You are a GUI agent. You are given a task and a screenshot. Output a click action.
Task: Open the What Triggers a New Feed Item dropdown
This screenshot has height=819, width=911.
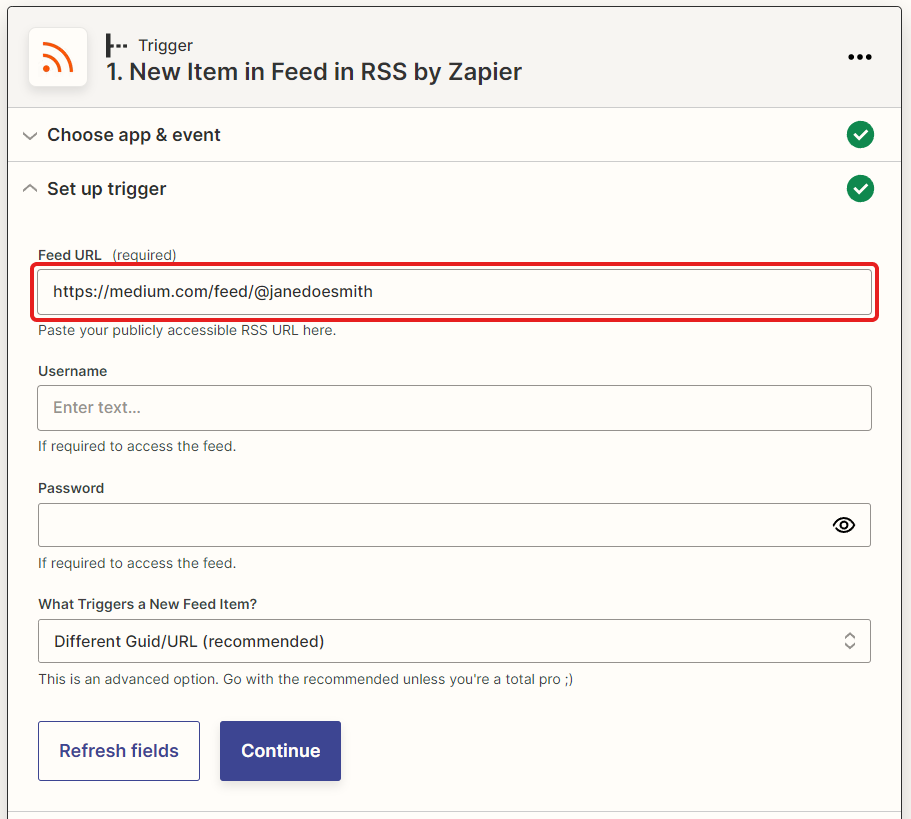pos(454,641)
